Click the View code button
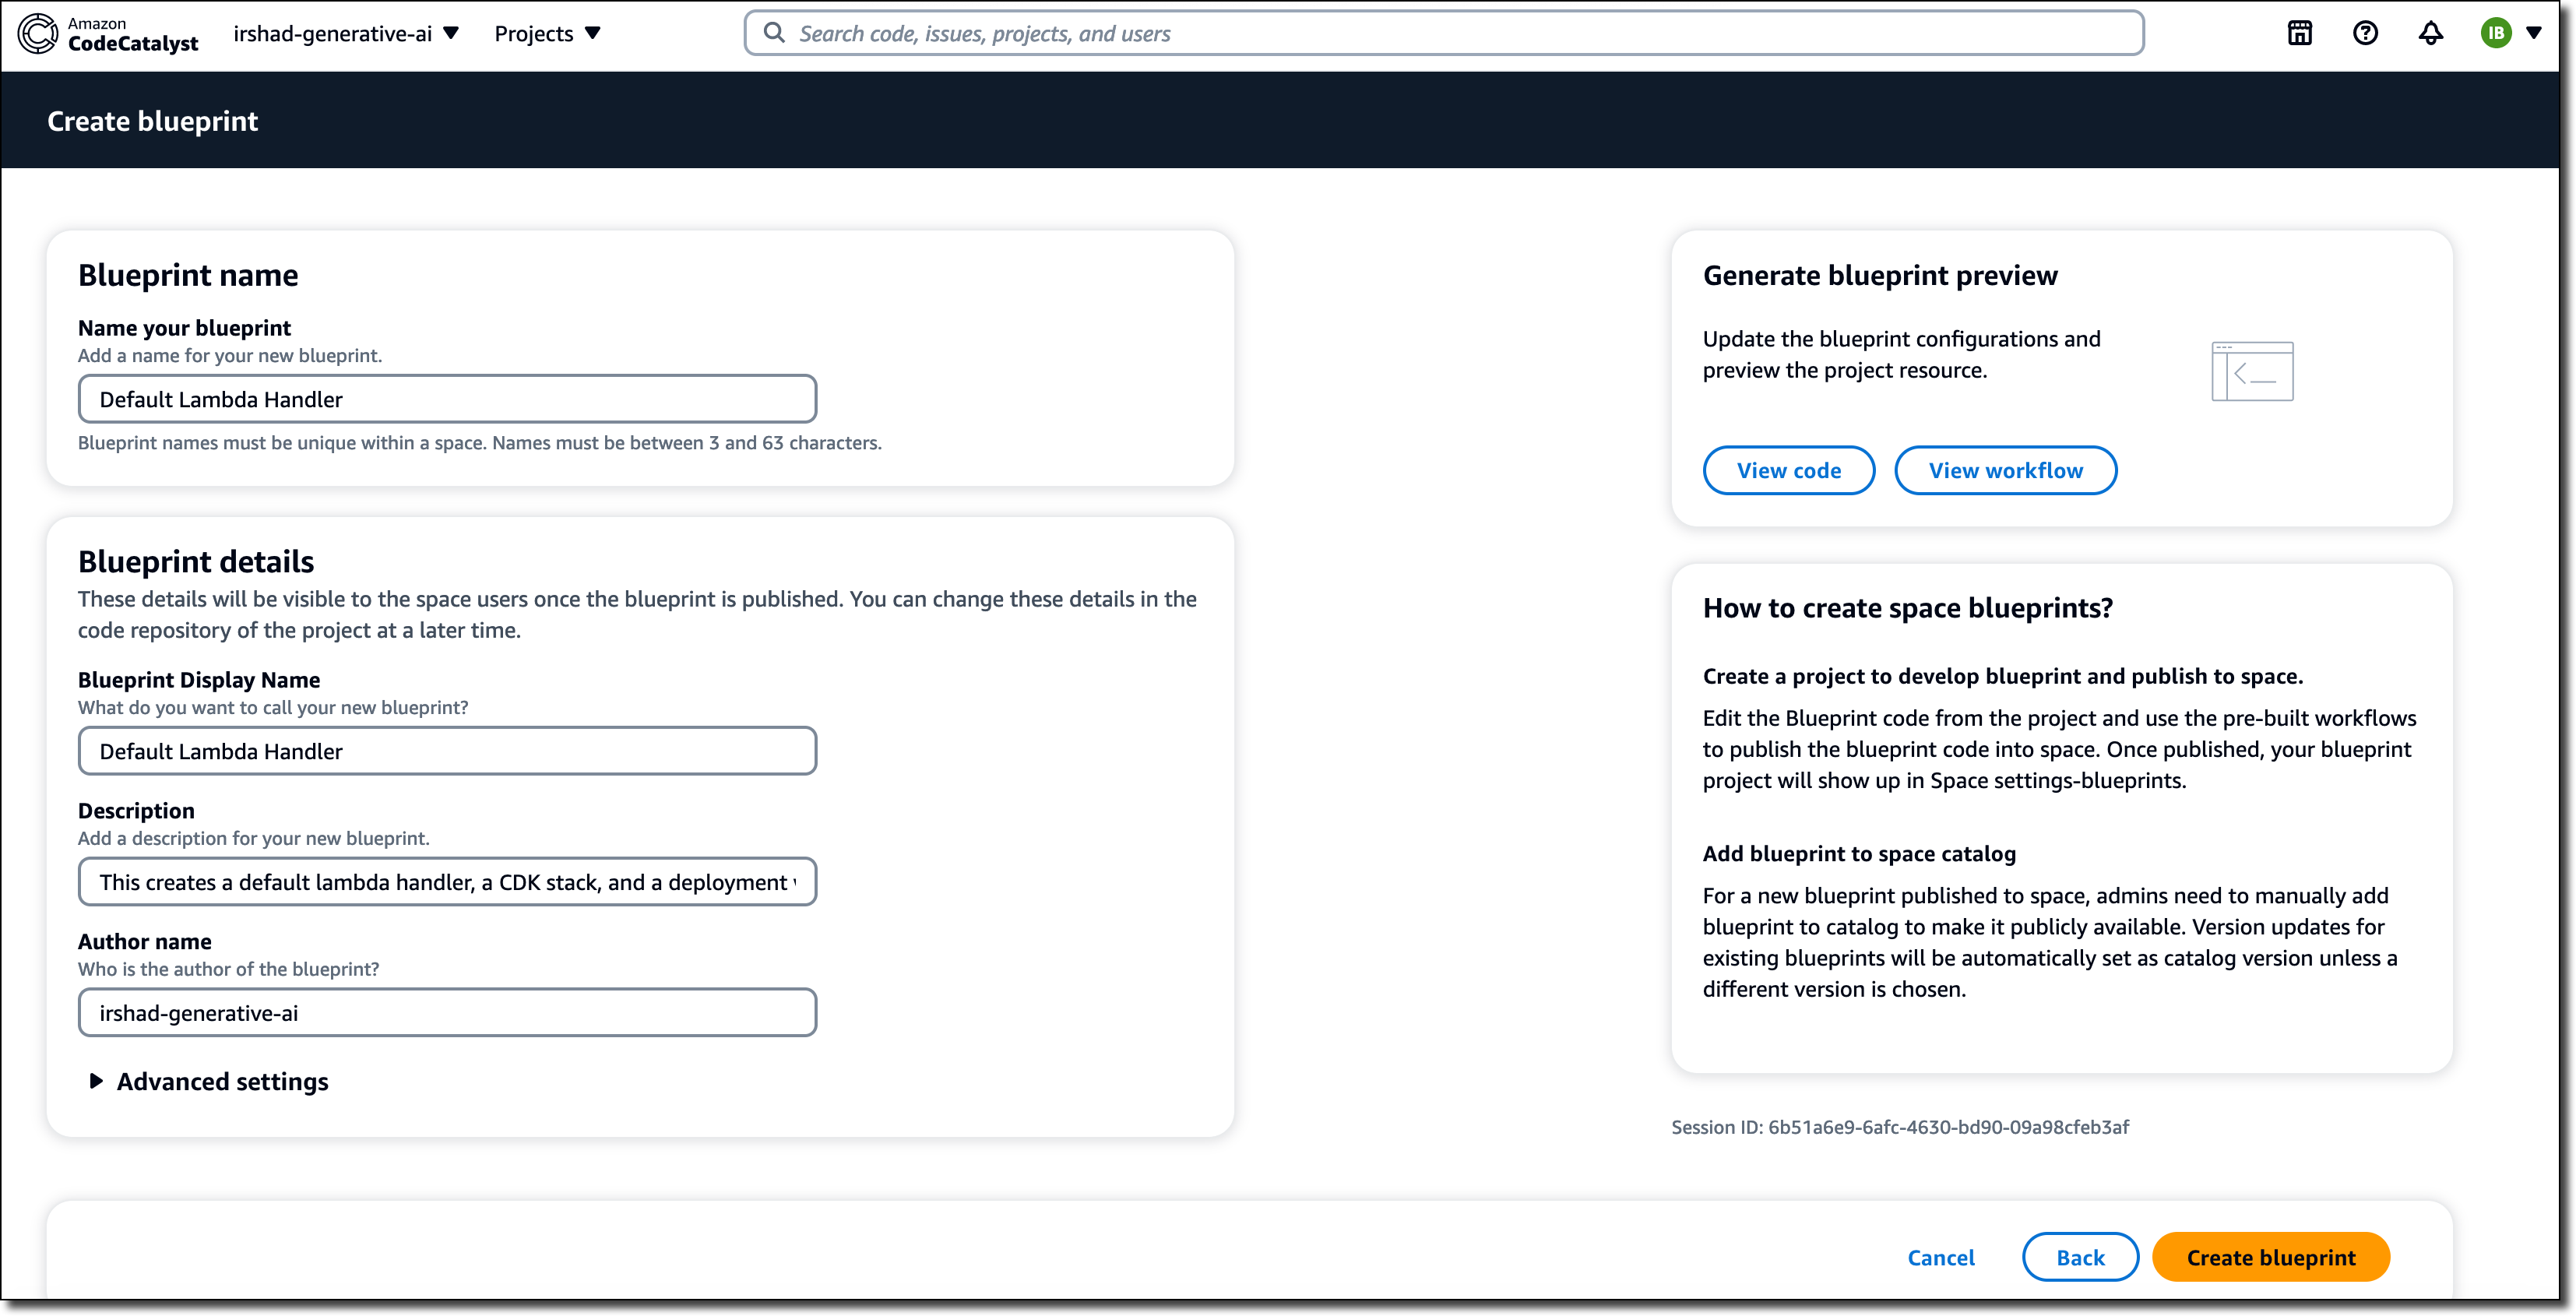2576x1316 pixels. pos(1788,471)
